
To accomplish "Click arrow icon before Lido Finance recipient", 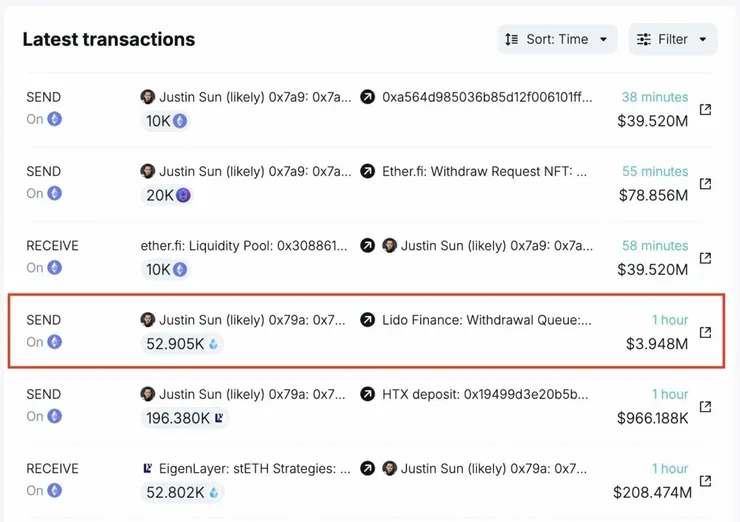I will pyautogui.click(x=367, y=320).
